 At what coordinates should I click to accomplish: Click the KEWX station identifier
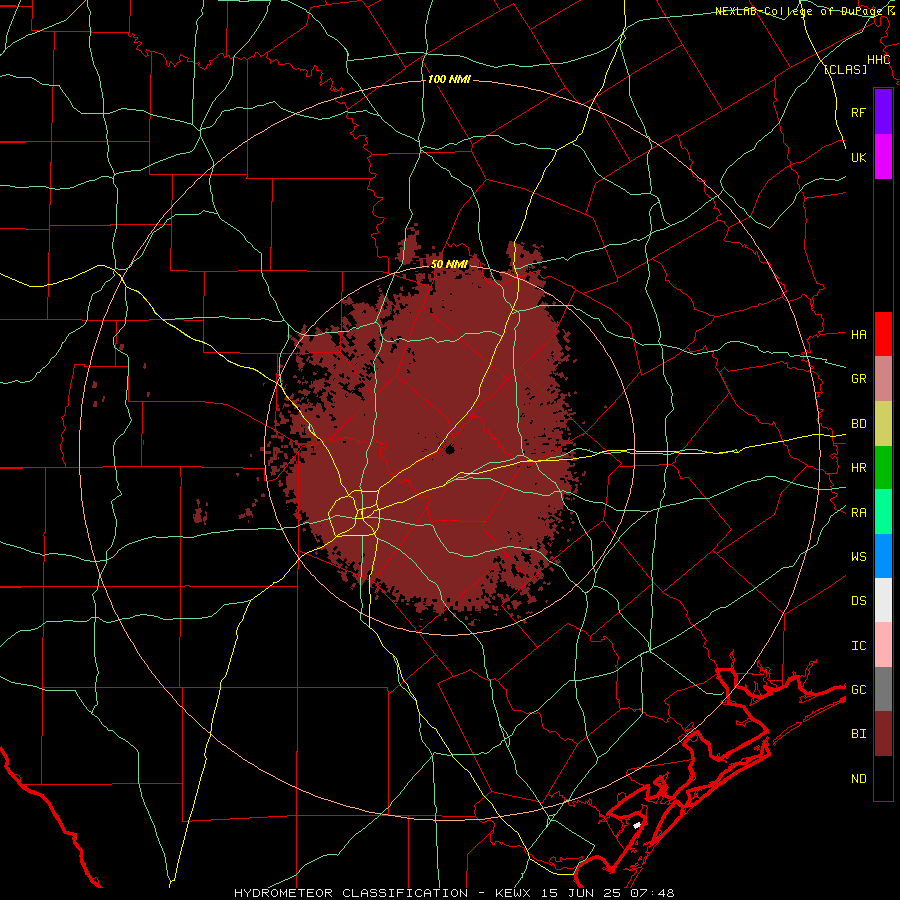pos(513,893)
